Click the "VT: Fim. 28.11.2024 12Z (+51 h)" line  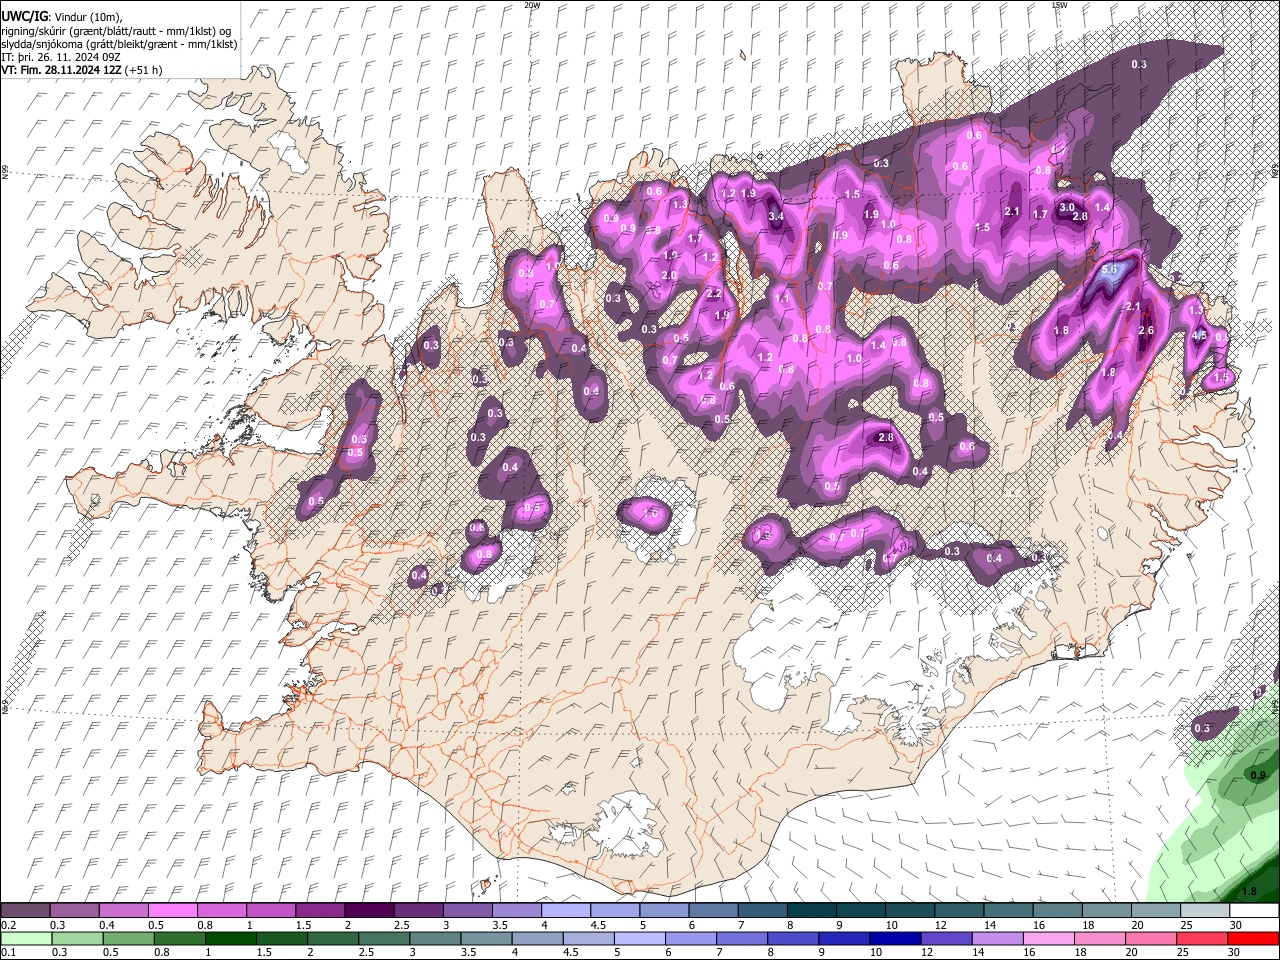pos(82,70)
